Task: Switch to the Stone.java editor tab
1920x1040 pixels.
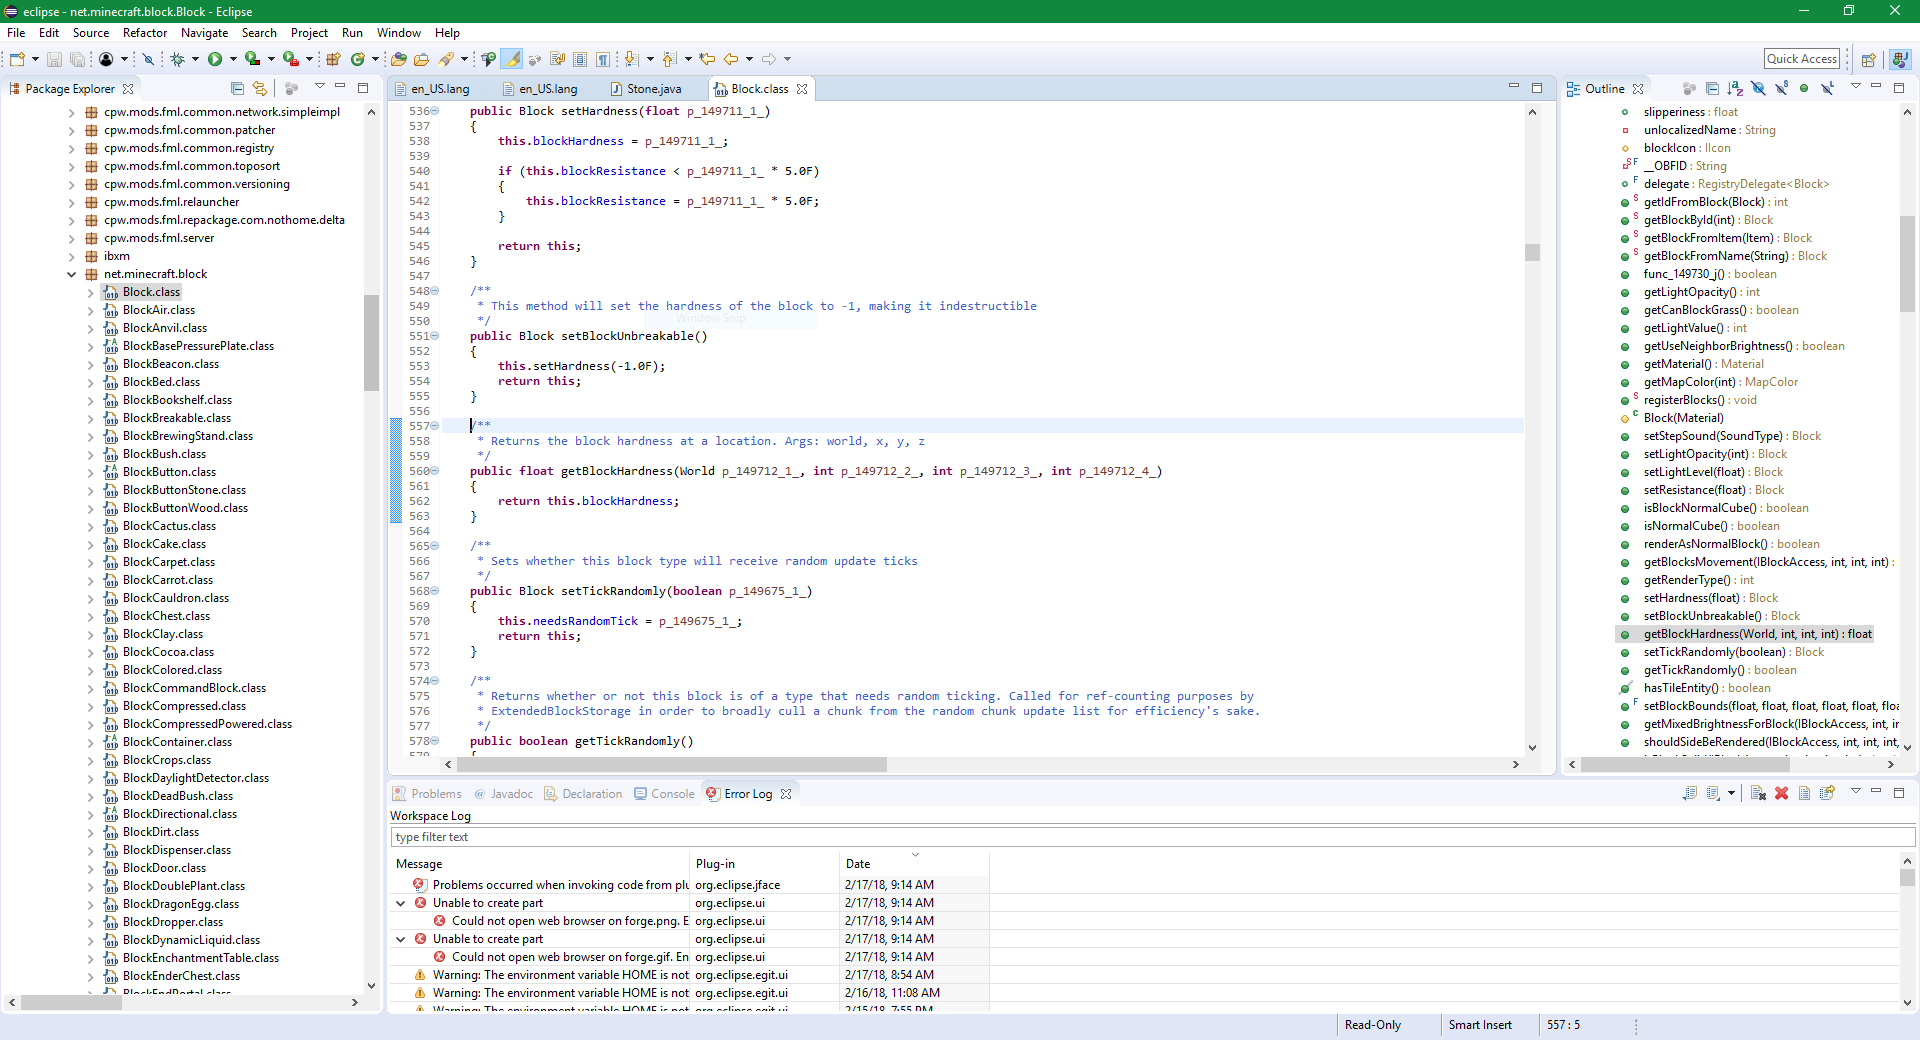Action: (x=653, y=89)
